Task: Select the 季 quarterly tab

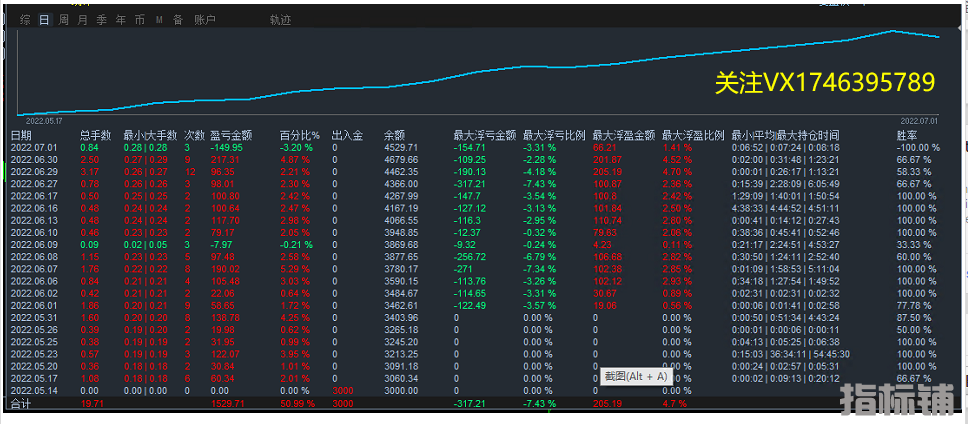Action: click(101, 19)
